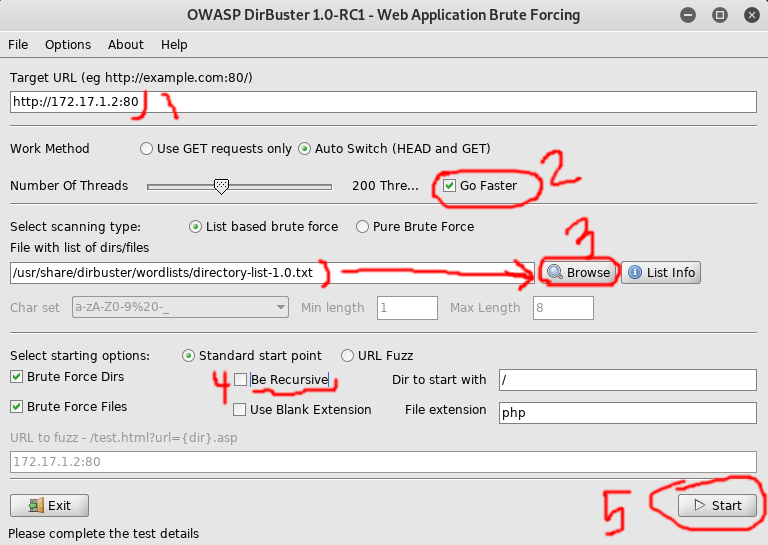Click the Max Length field
Image resolution: width=768 pixels, height=545 pixels.
point(563,308)
